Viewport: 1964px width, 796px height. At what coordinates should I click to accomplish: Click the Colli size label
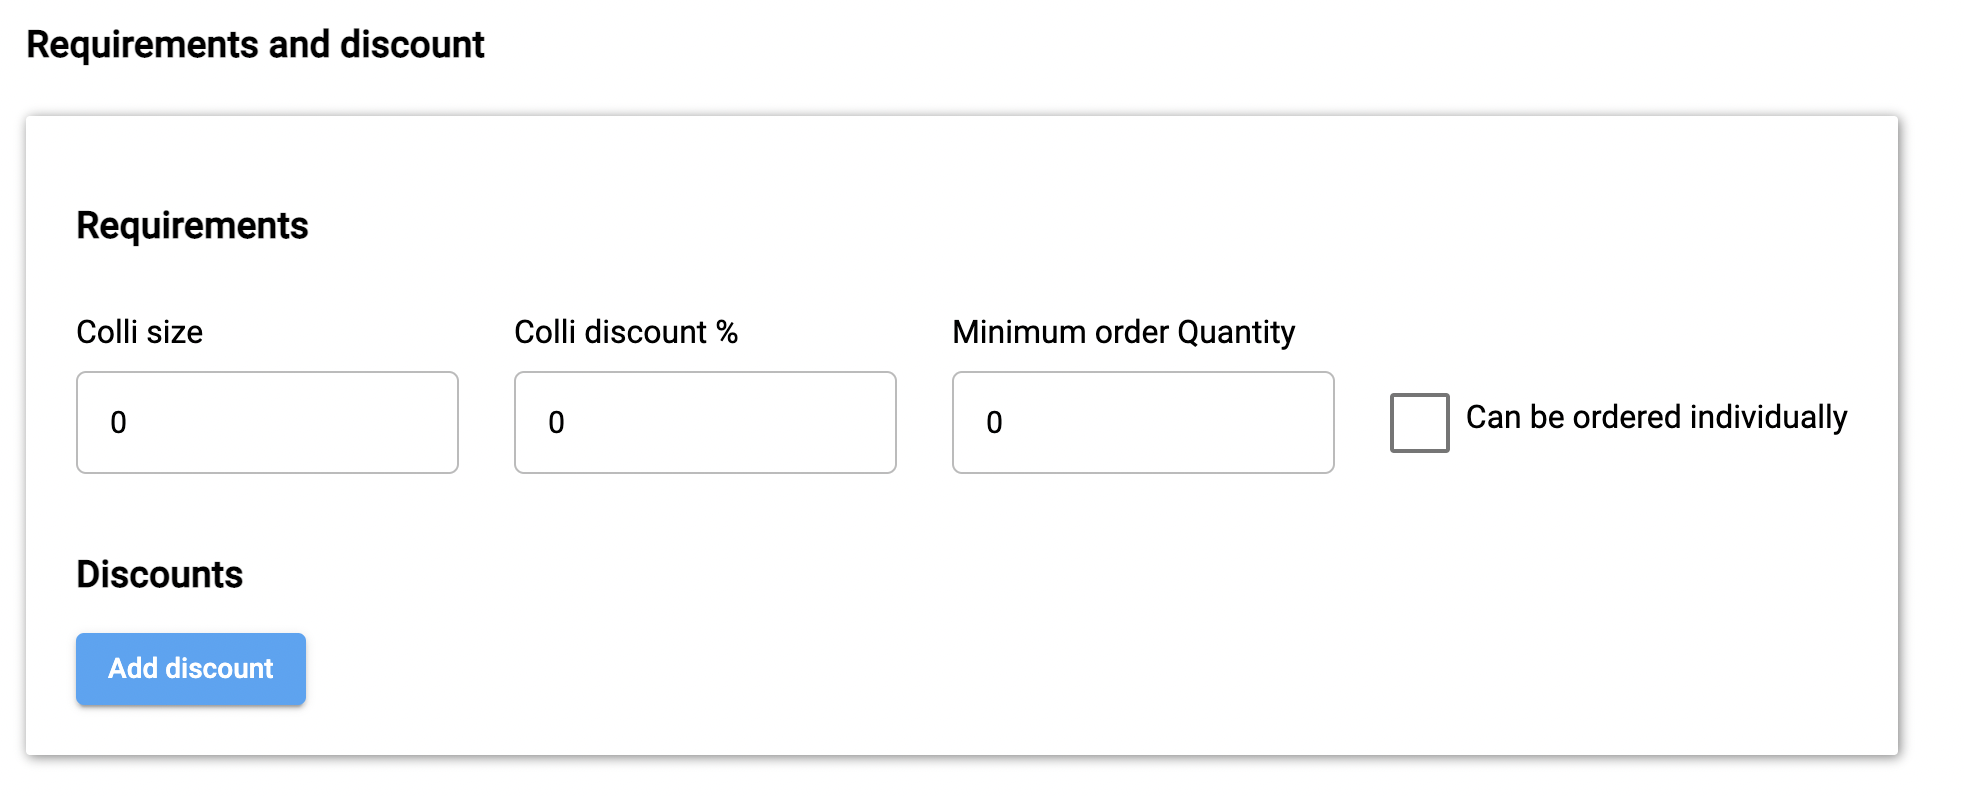(140, 332)
